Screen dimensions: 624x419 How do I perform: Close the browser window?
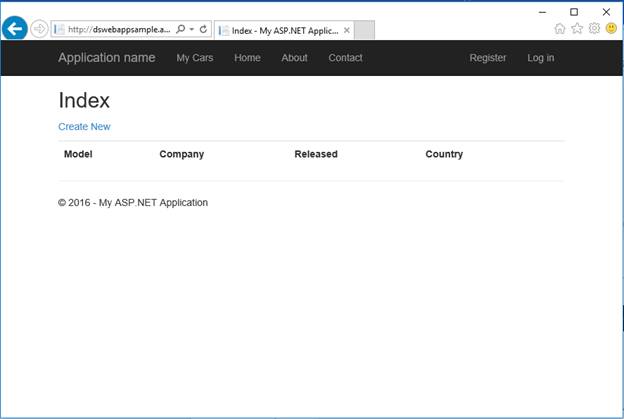pyautogui.click(x=606, y=12)
